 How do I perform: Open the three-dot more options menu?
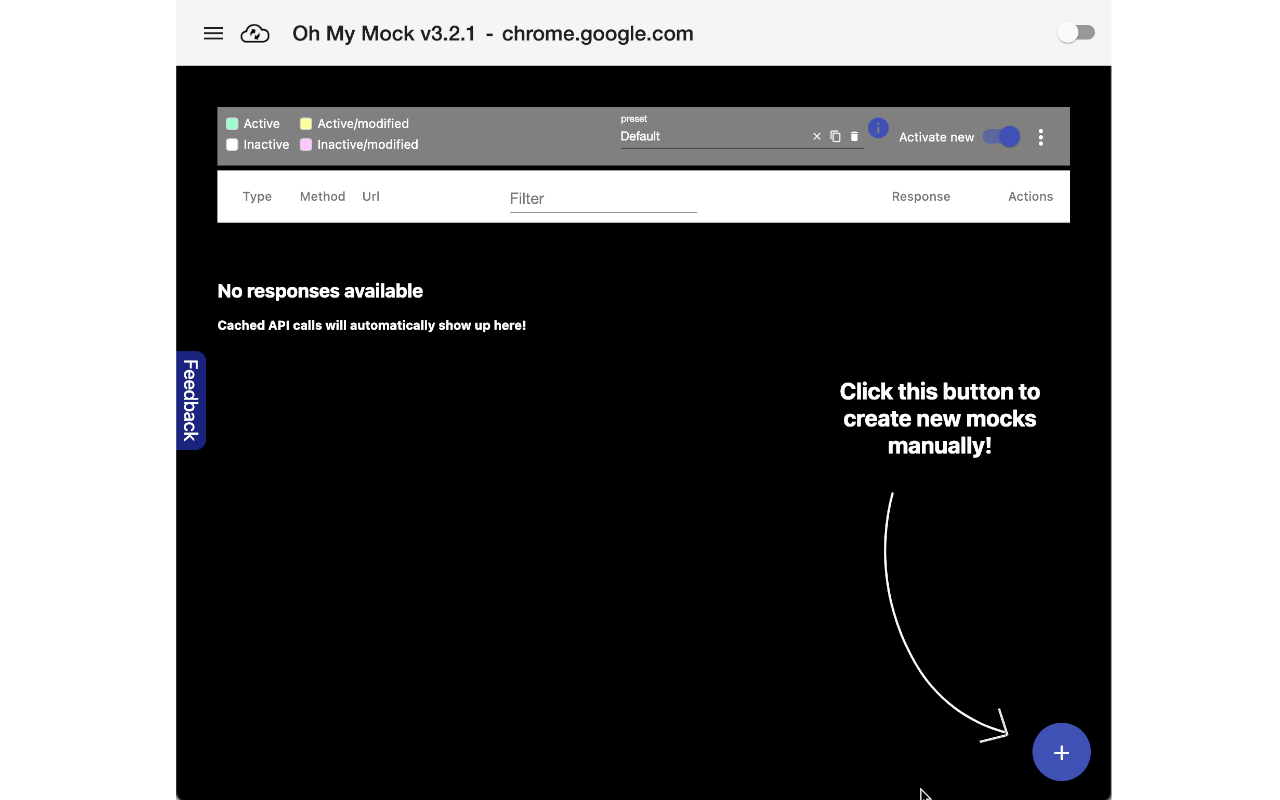pyautogui.click(x=1041, y=138)
